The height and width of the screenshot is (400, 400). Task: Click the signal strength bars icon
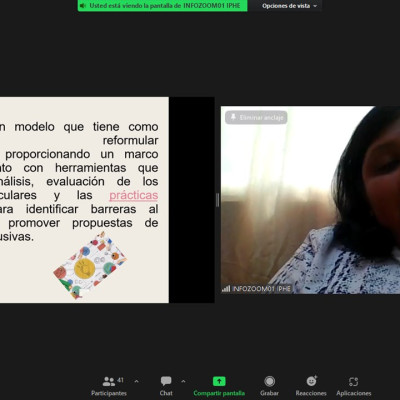226,289
